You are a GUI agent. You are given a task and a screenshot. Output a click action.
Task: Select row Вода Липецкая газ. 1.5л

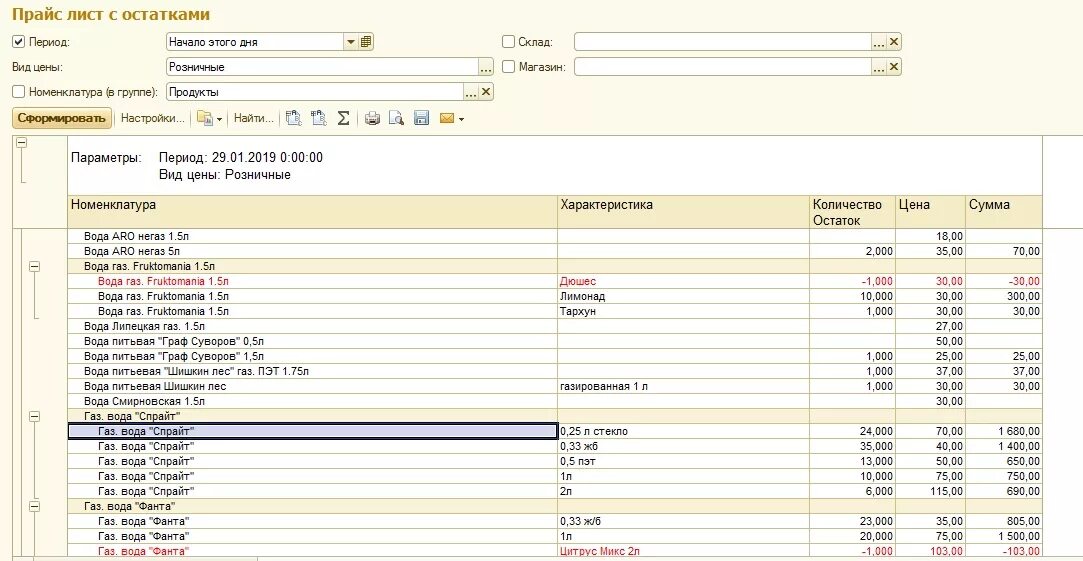click(555, 326)
